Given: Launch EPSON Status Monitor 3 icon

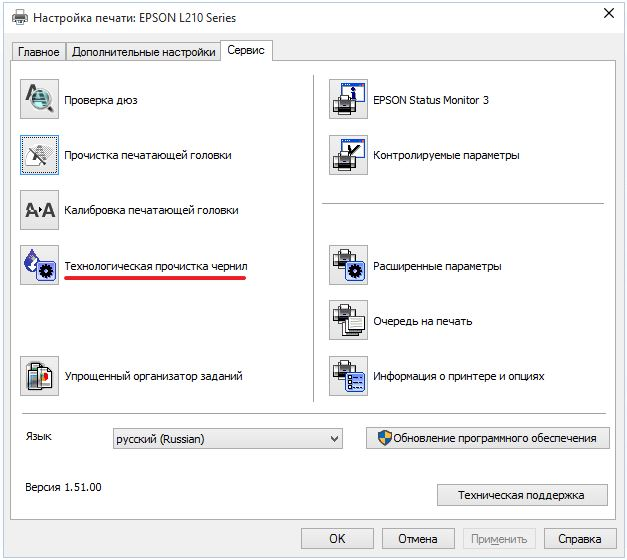Looking at the screenshot, I should [x=348, y=99].
